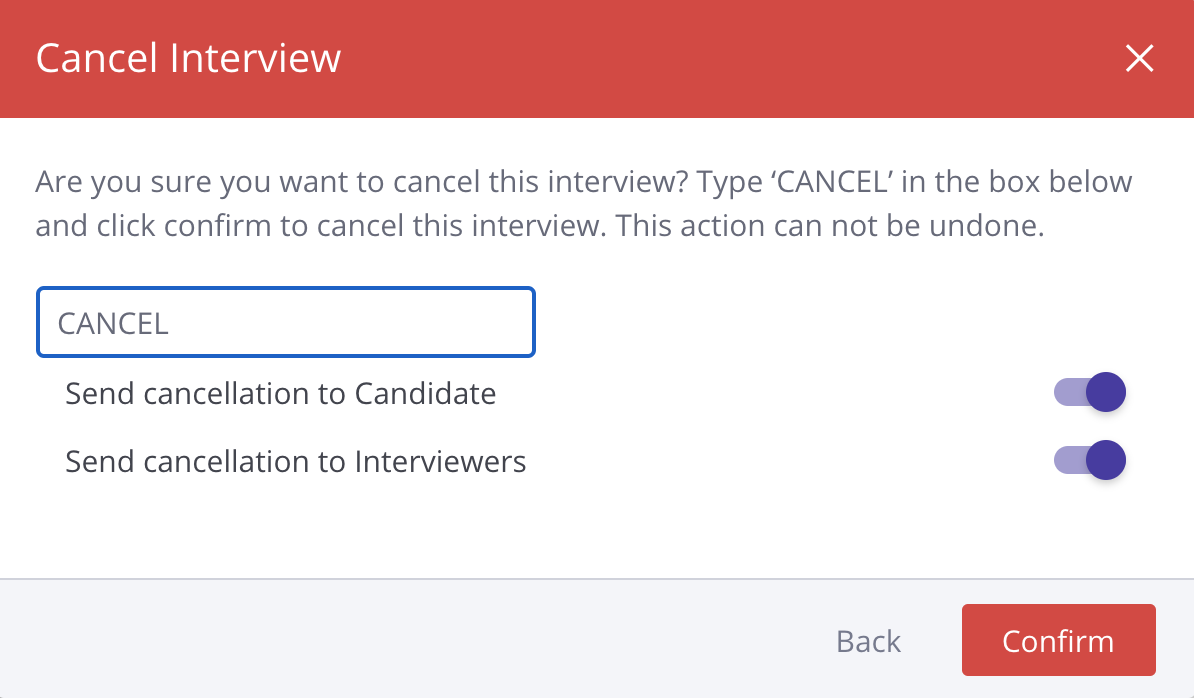The image size is (1194, 698).
Task: Go back using the Back link
Action: 868,641
